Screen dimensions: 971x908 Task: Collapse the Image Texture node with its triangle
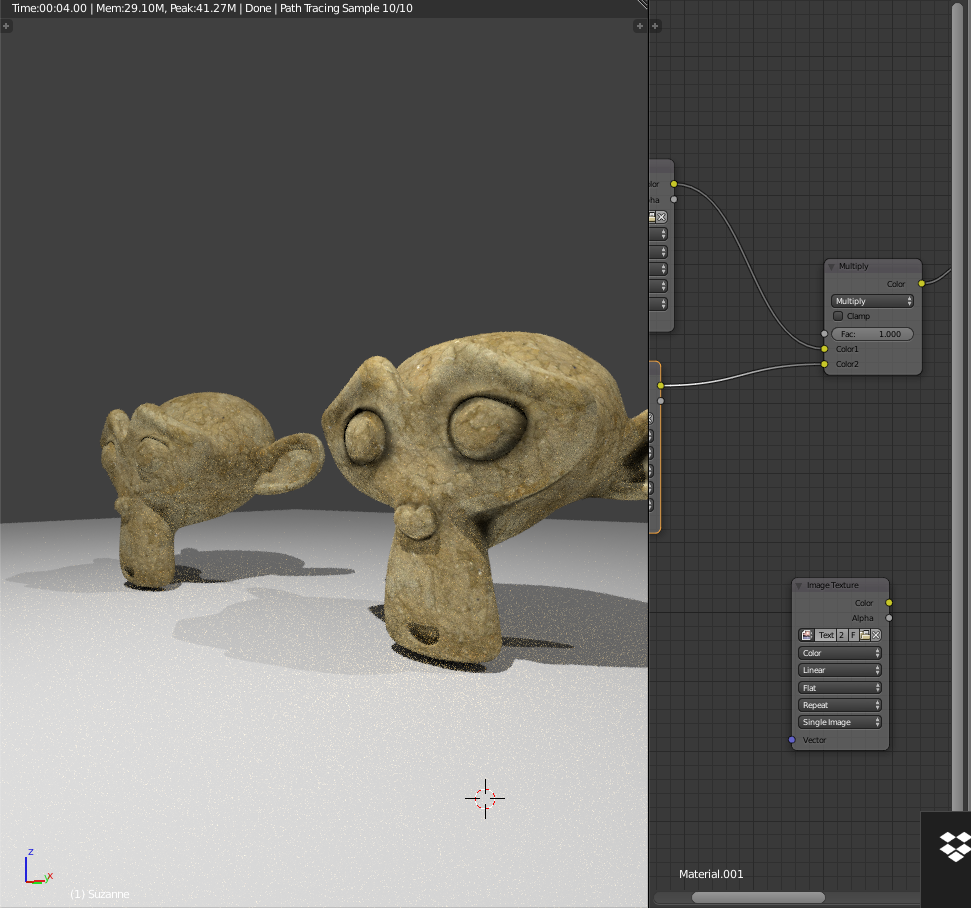pyautogui.click(x=800, y=585)
